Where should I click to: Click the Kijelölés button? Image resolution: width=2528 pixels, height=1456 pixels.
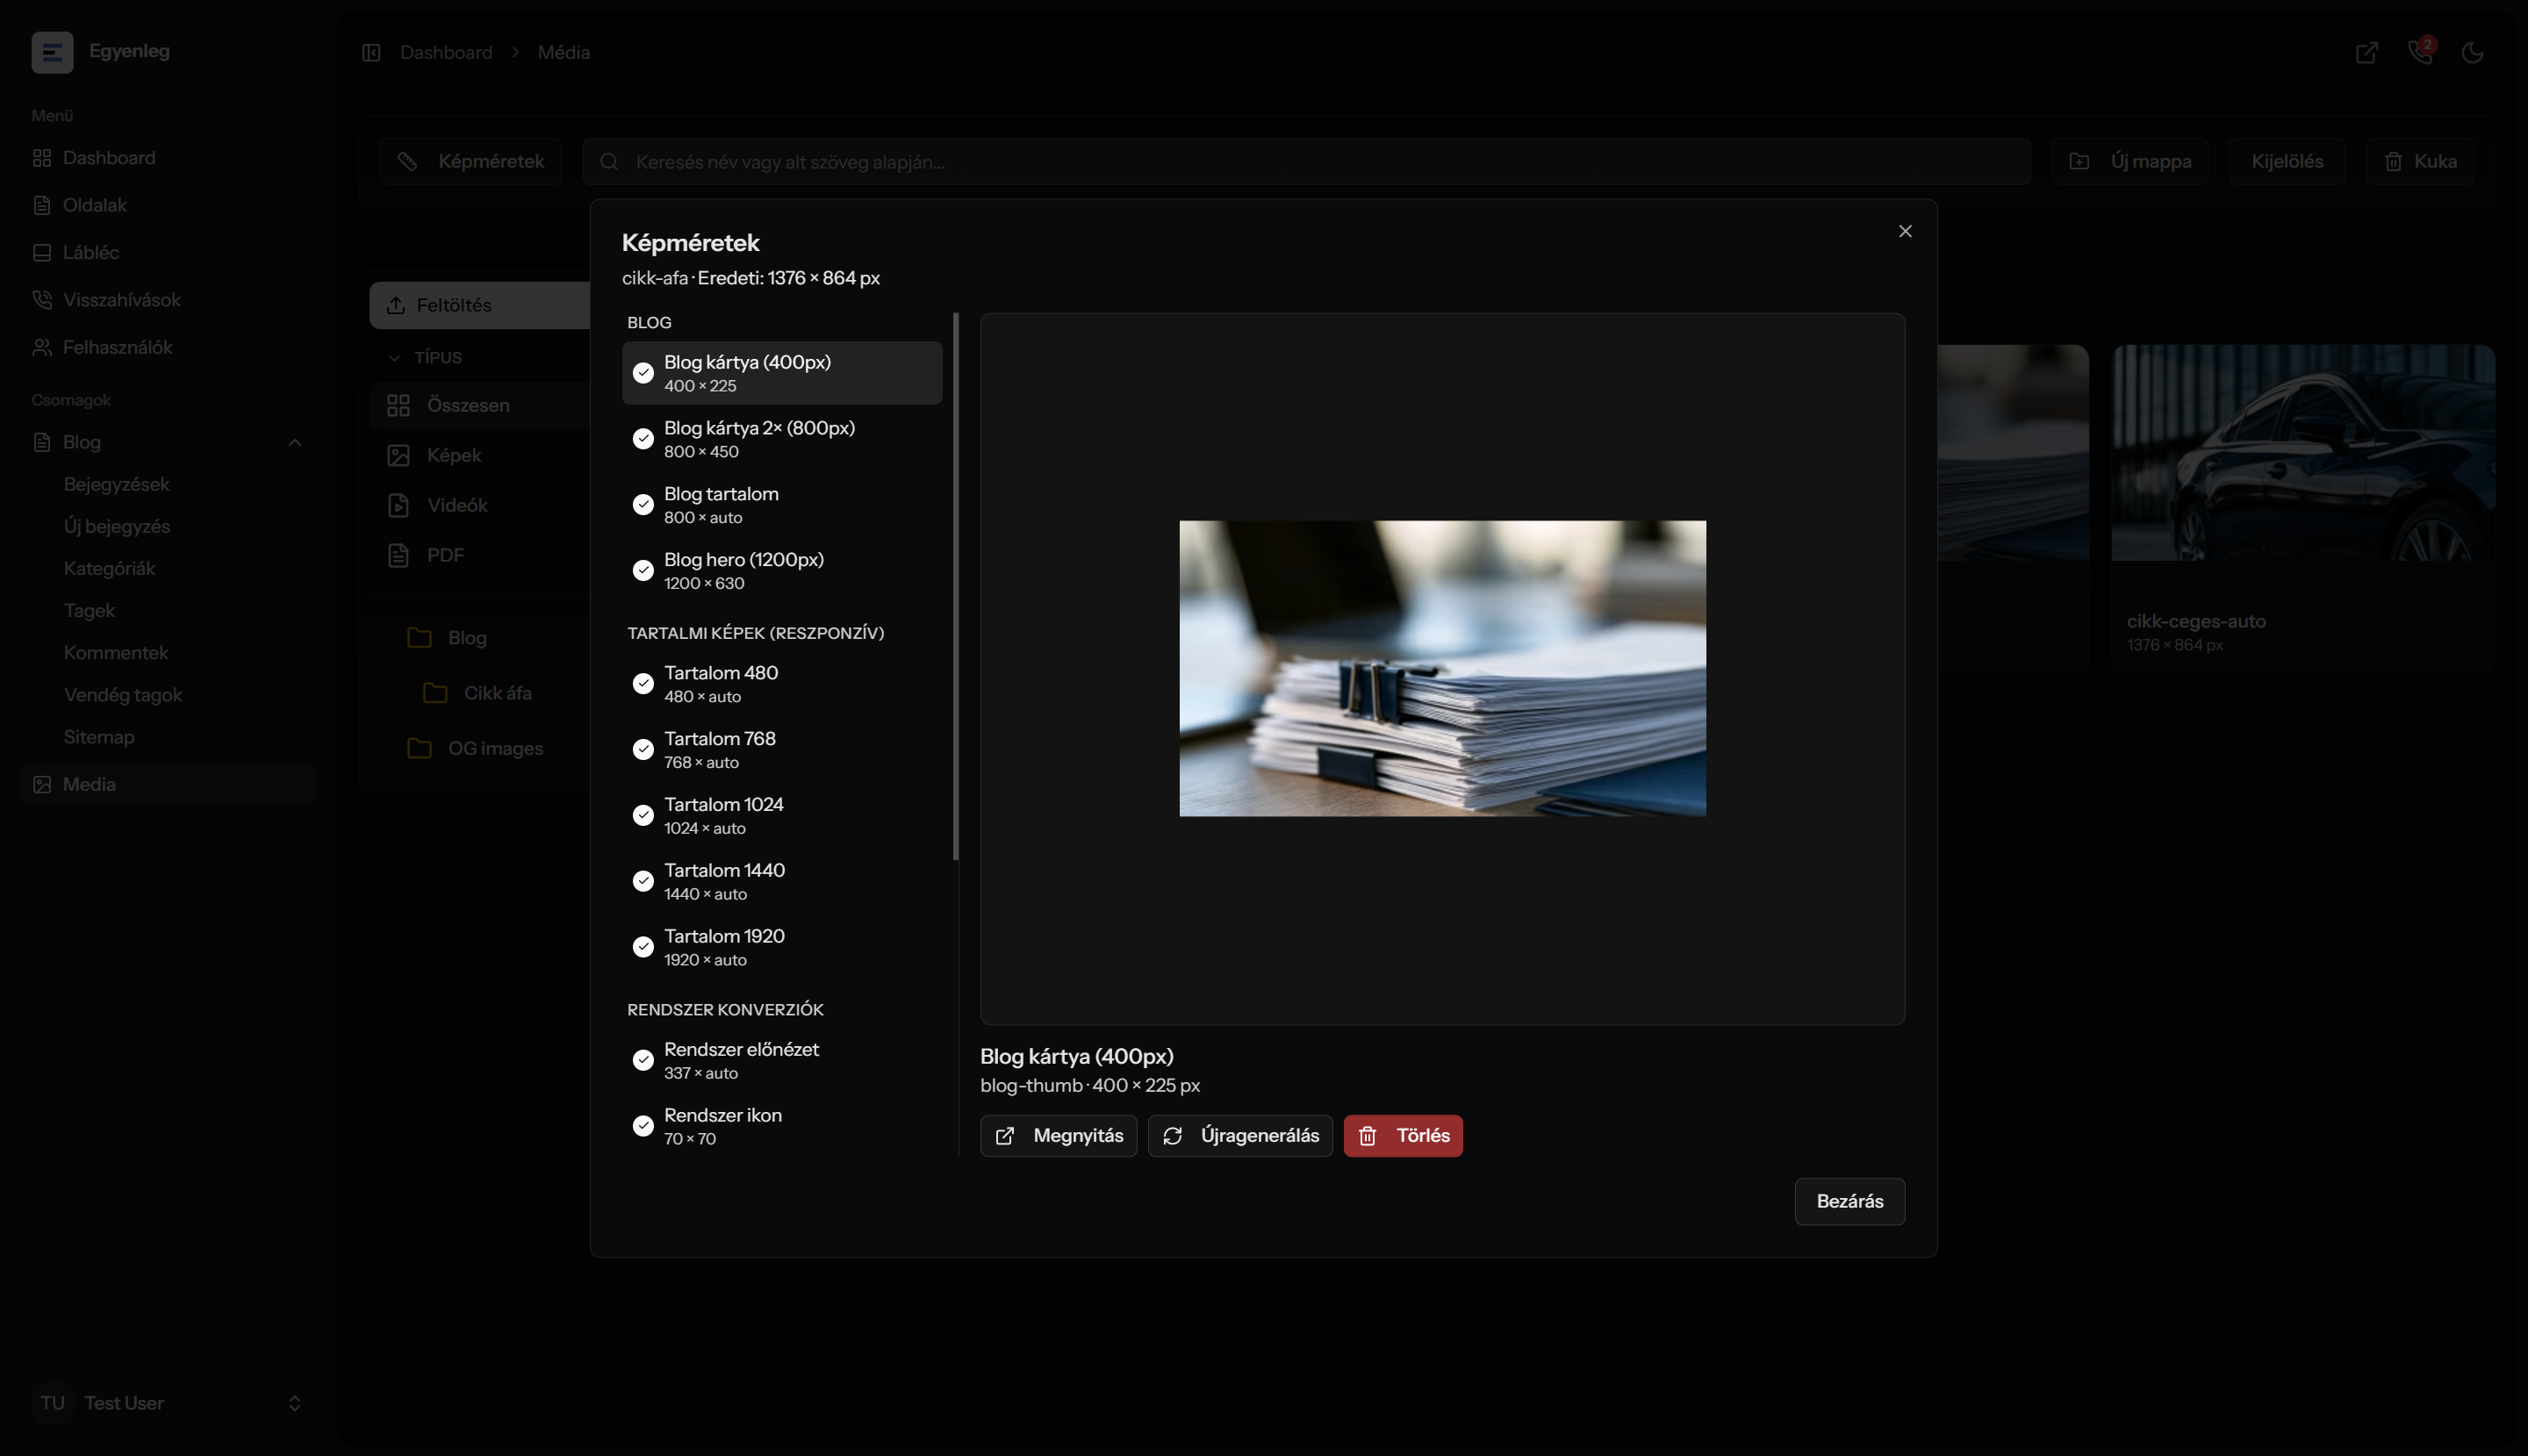pyautogui.click(x=2287, y=161)
